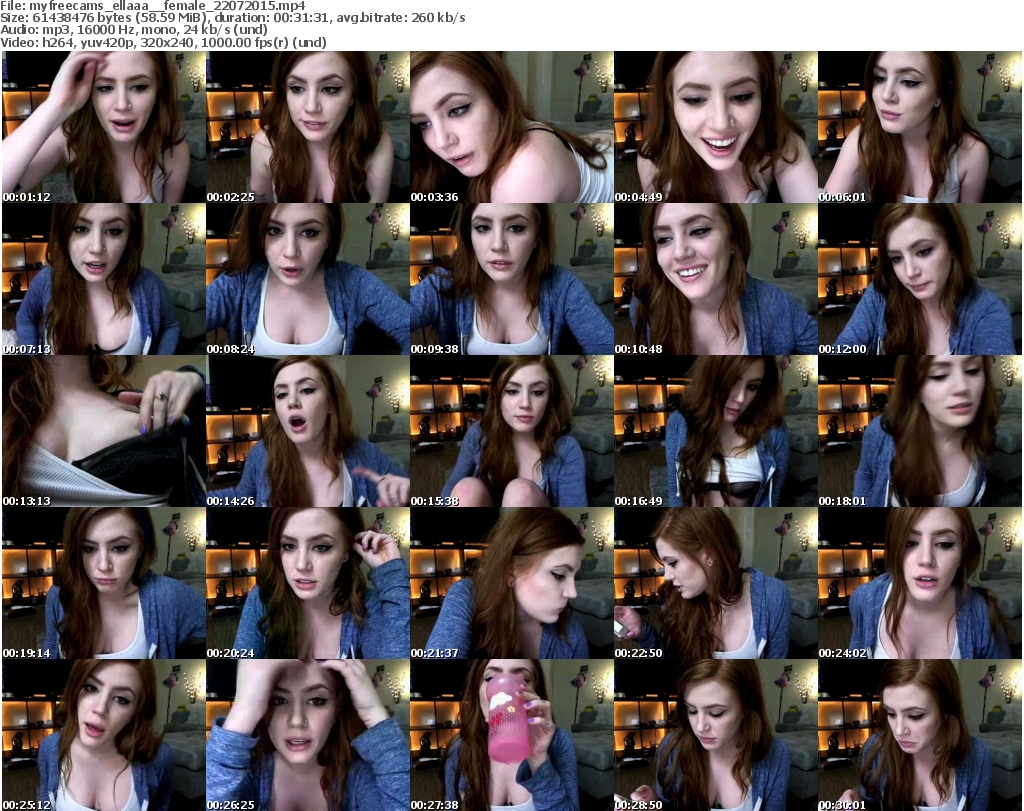Select the thumbnail stamped 00:15:38
Image resolution: width=1024 pixels, height=811 pixels.
(x=511, y=431)
